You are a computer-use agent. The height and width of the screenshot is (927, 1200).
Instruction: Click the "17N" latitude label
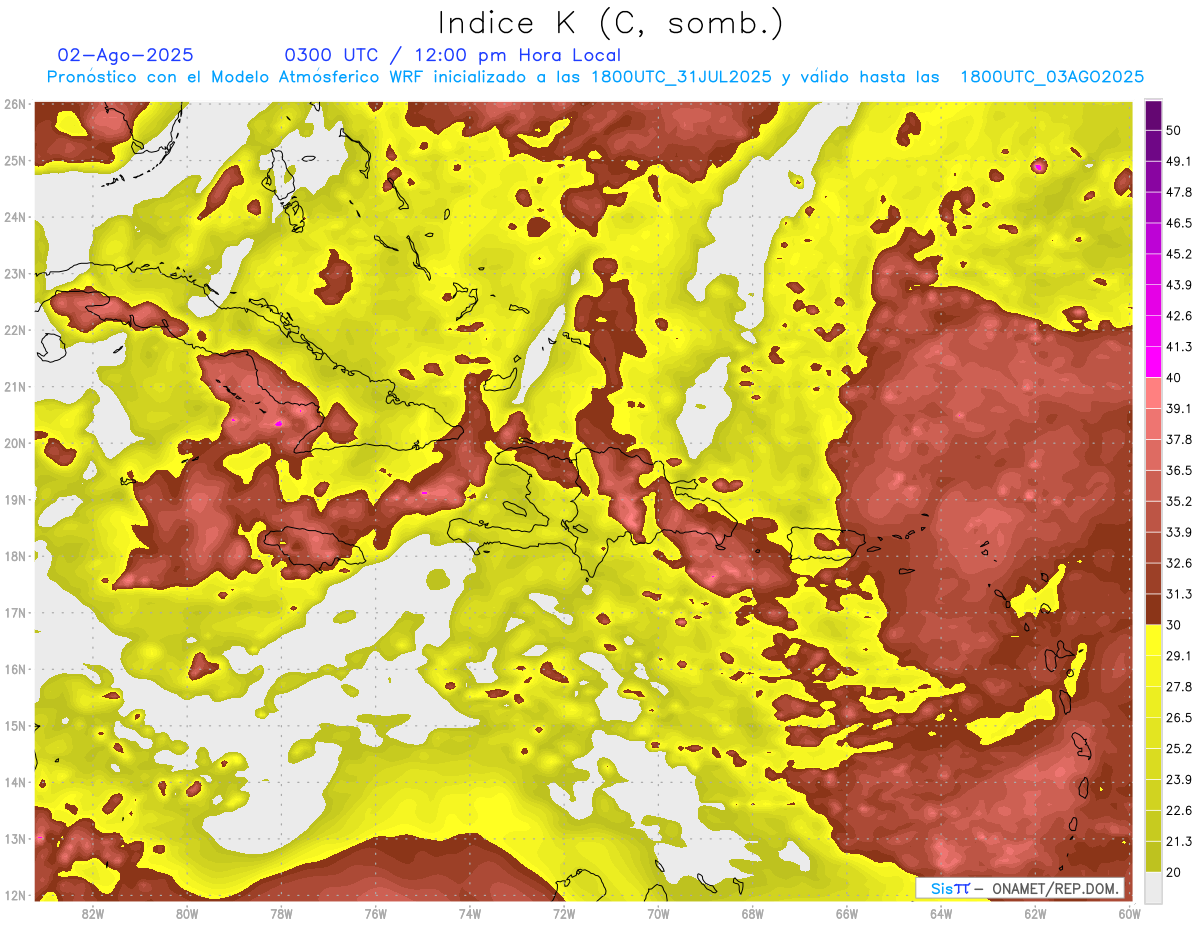tap(15, 612)
